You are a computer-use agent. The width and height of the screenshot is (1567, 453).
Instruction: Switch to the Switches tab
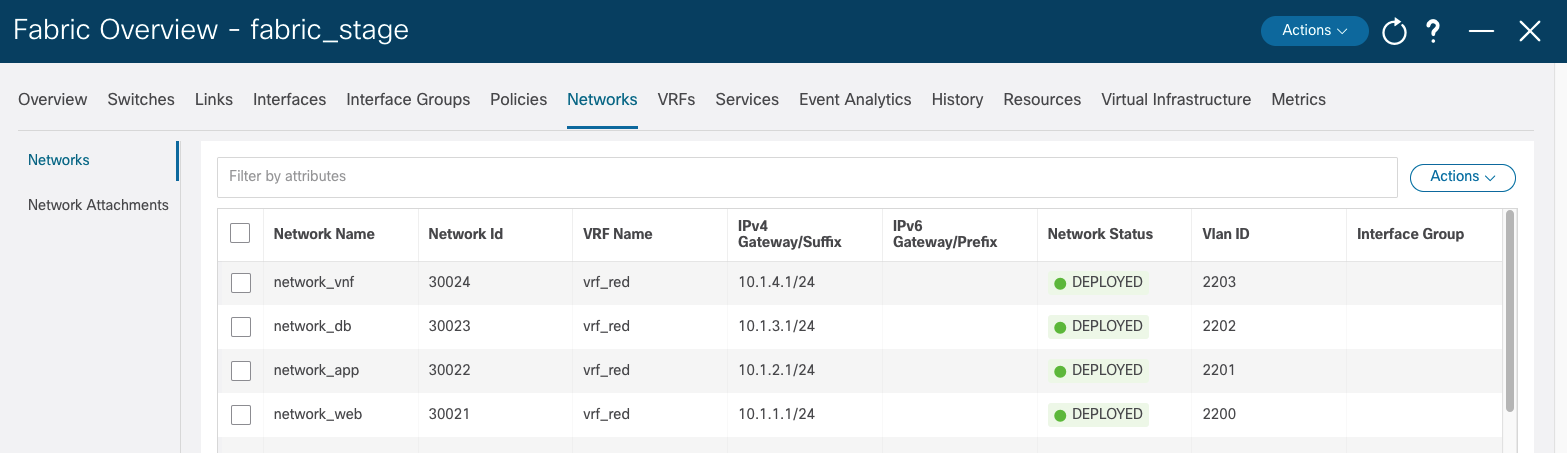pos(141,99)
